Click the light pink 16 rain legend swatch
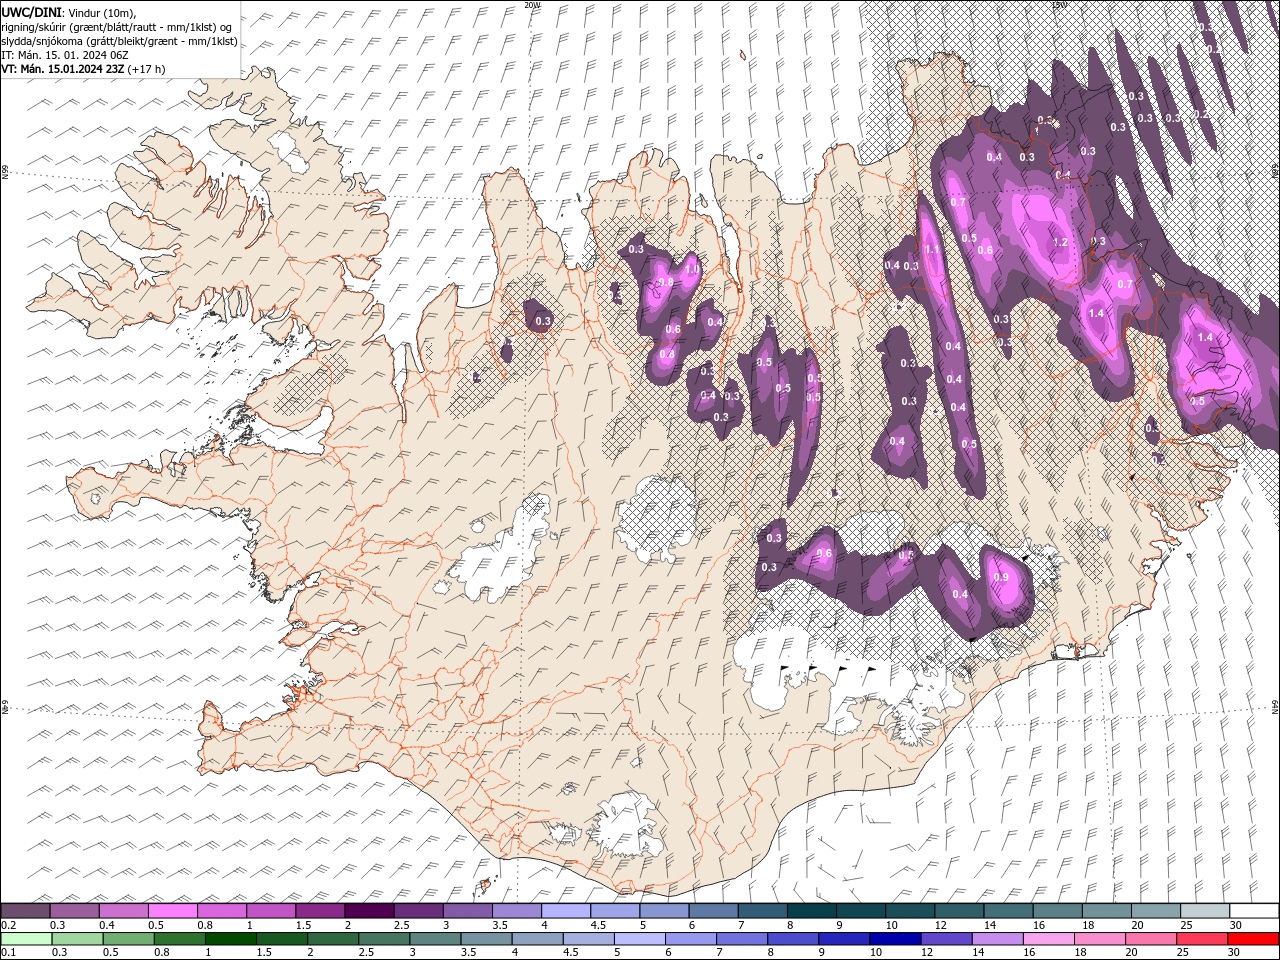The image size is (1280, 960). [1047, 939]
